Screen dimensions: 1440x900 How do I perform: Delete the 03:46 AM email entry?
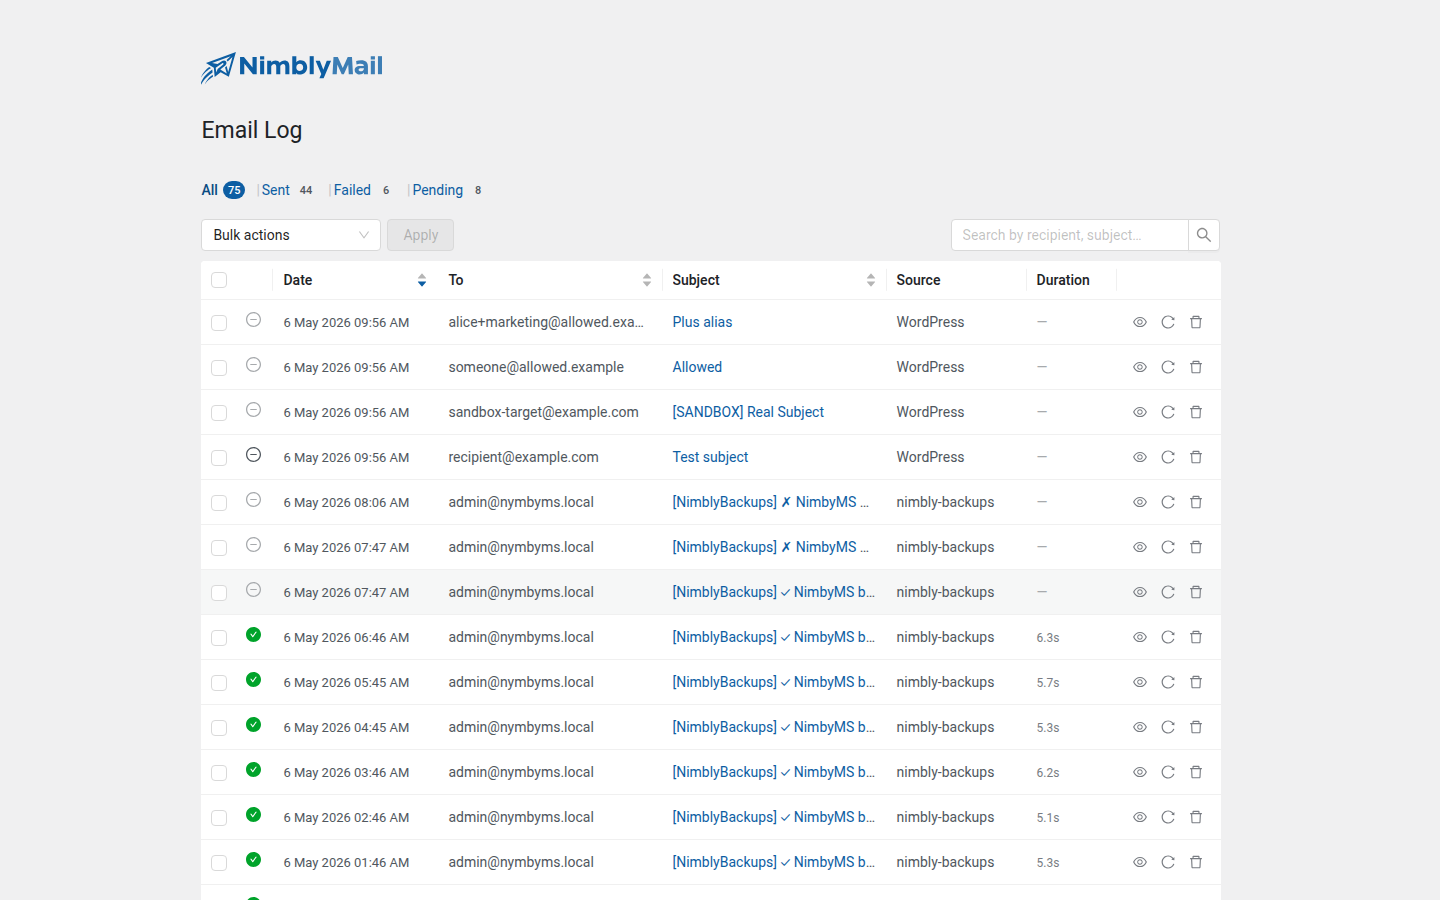coord(1195,772)
